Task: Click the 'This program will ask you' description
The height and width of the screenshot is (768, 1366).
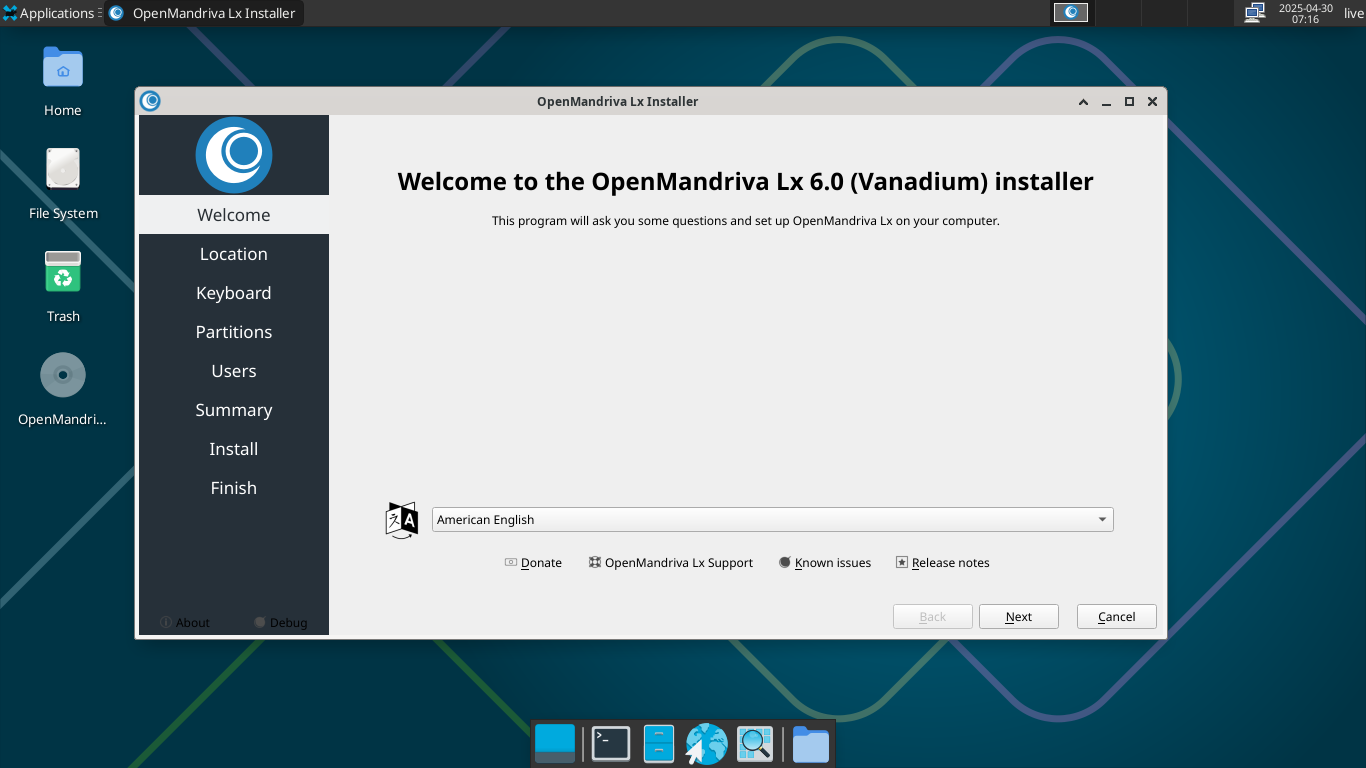Action: [x=746, y=221]
